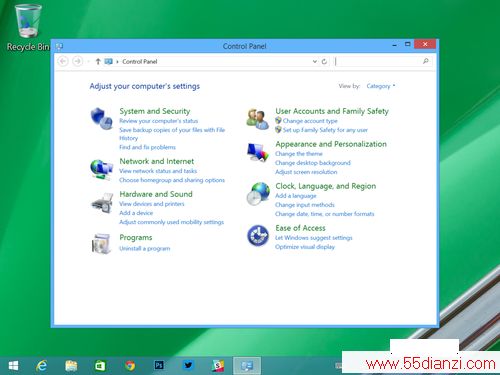Launch Internet Explorer from the taskbar
The width and height of the screenshot is (500, 375).
(x=42, y=366)
